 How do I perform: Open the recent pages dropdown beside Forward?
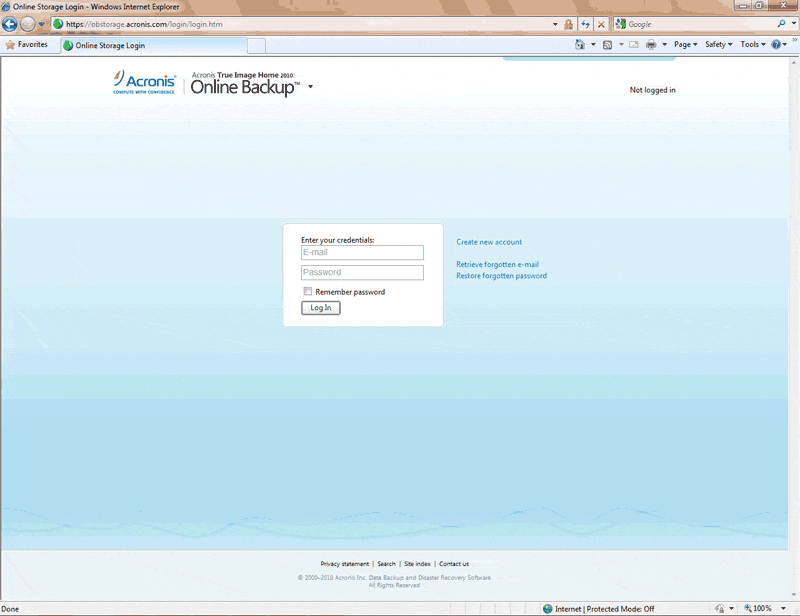point(41,24)
